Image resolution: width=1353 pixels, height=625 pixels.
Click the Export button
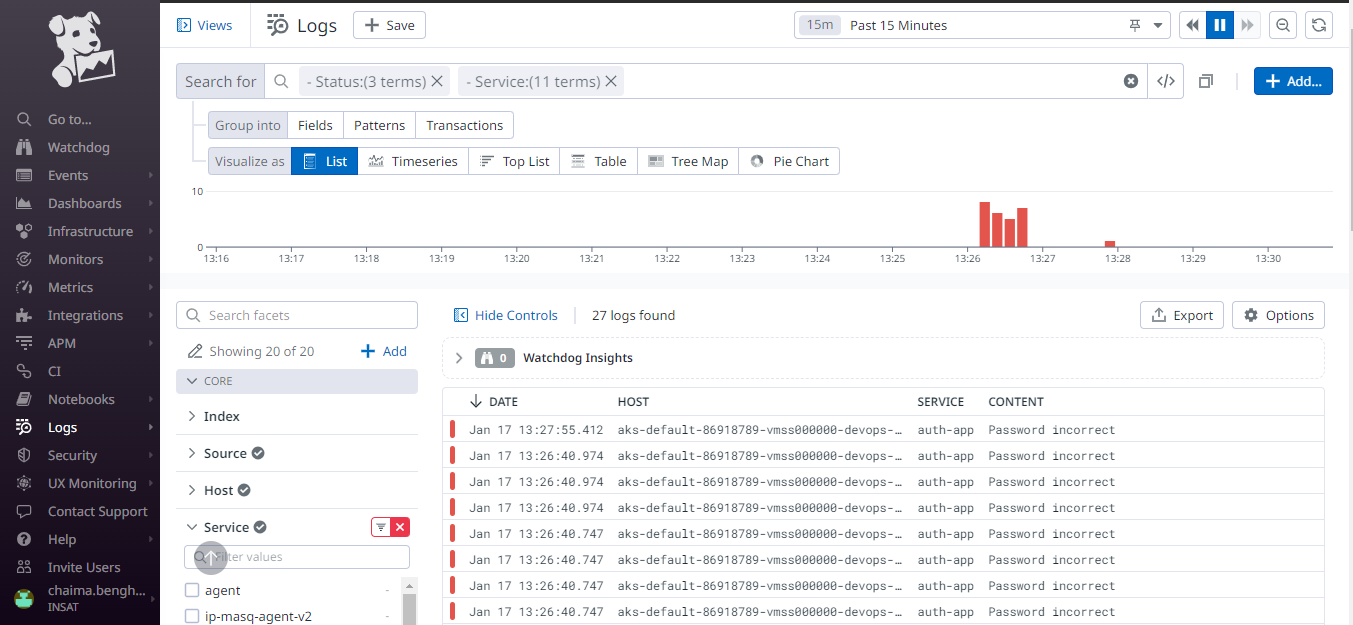coord(1181,315)
